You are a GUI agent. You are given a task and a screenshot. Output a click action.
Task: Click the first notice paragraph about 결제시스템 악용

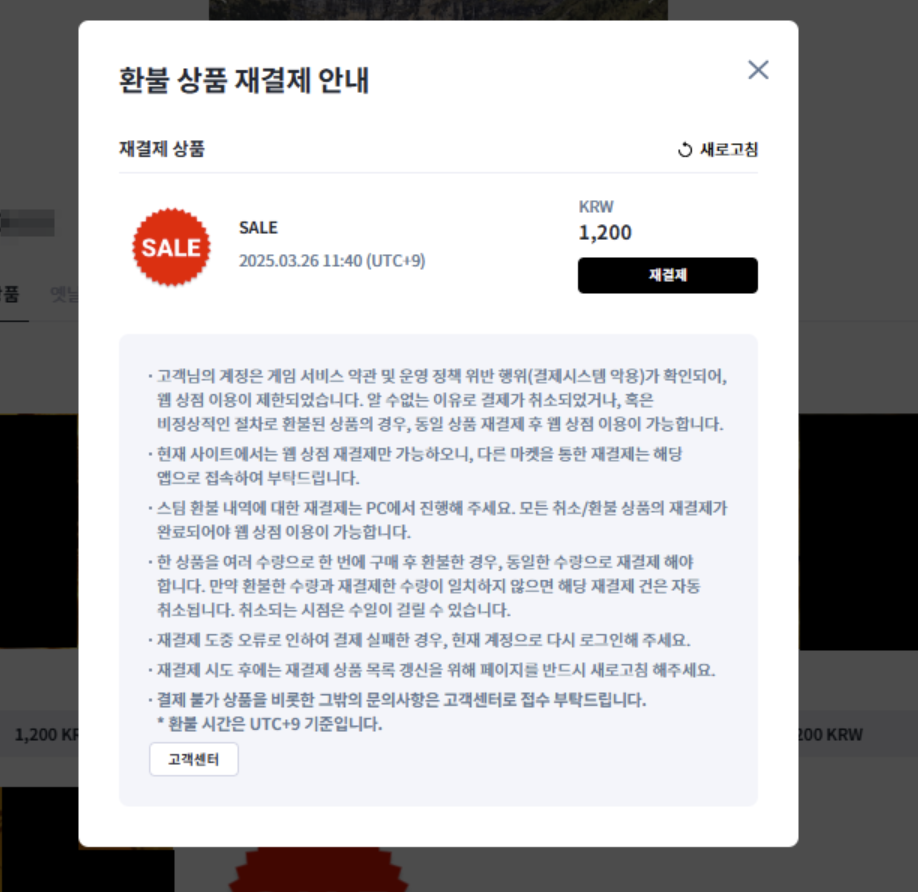pos(438,400)
